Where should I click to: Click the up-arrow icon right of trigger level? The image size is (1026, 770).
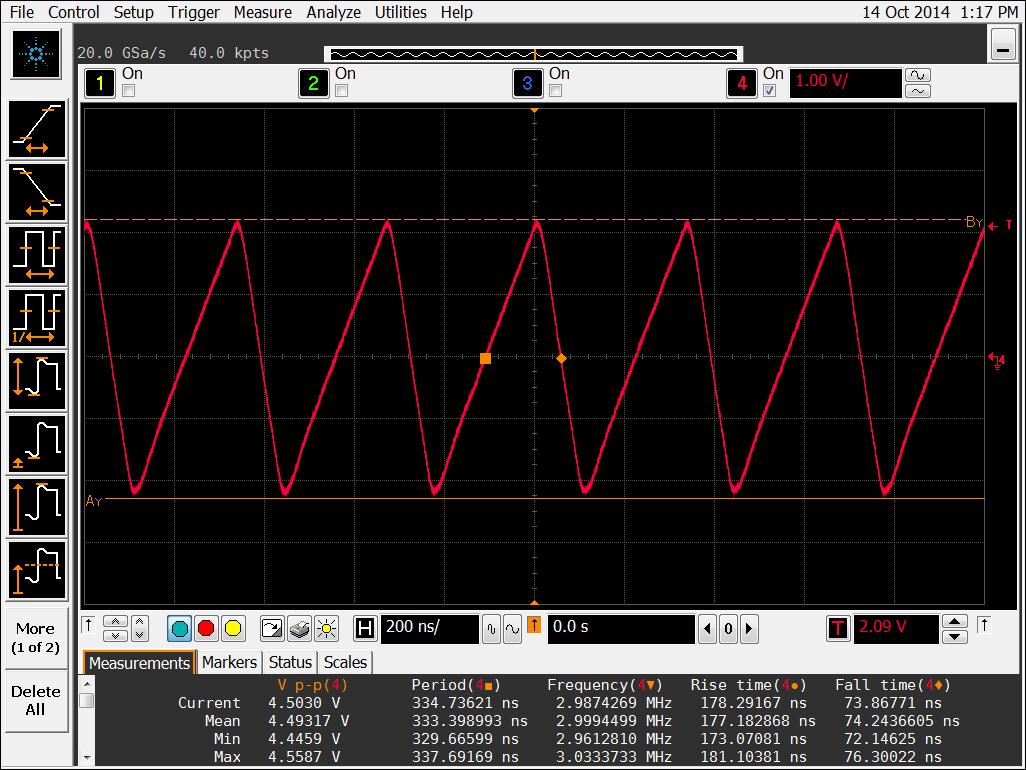pos(983,625)
